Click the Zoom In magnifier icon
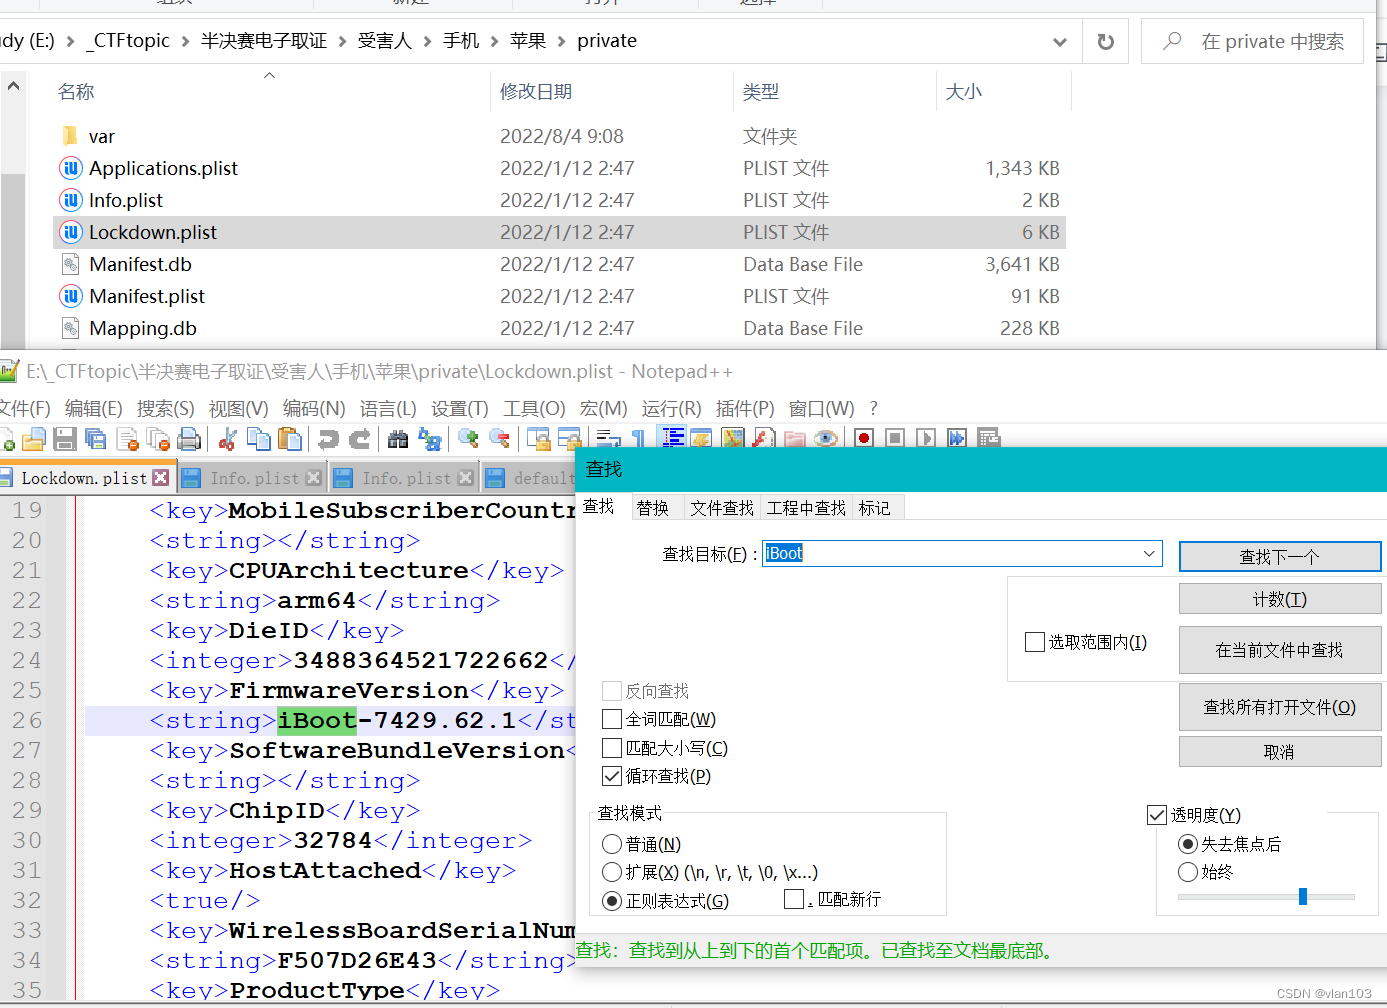 click(x=467, y=439)
